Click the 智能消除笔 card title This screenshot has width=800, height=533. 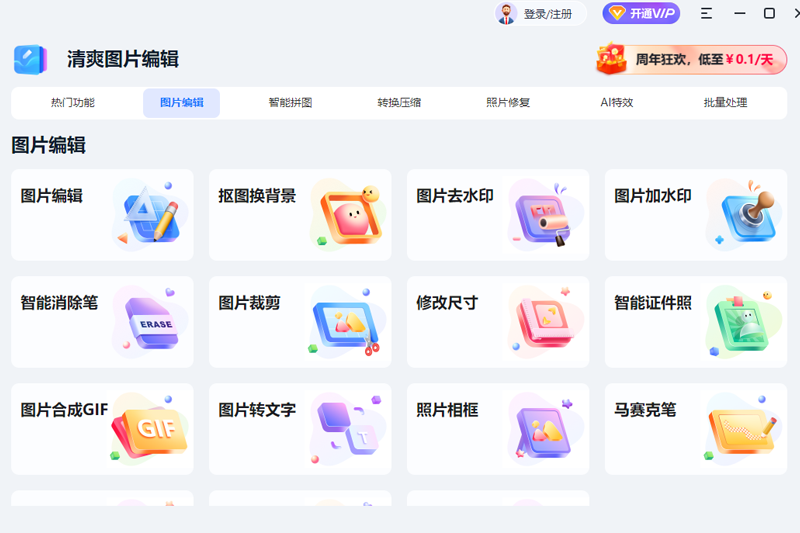pyautogui.click(x=59, y=303)
